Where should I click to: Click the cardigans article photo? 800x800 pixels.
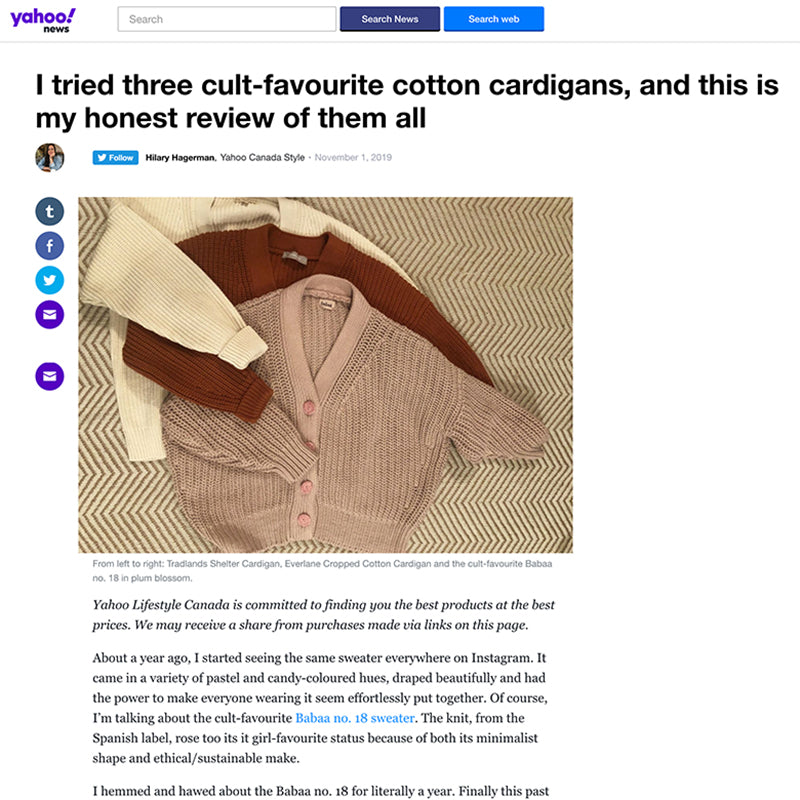point(325,374)
